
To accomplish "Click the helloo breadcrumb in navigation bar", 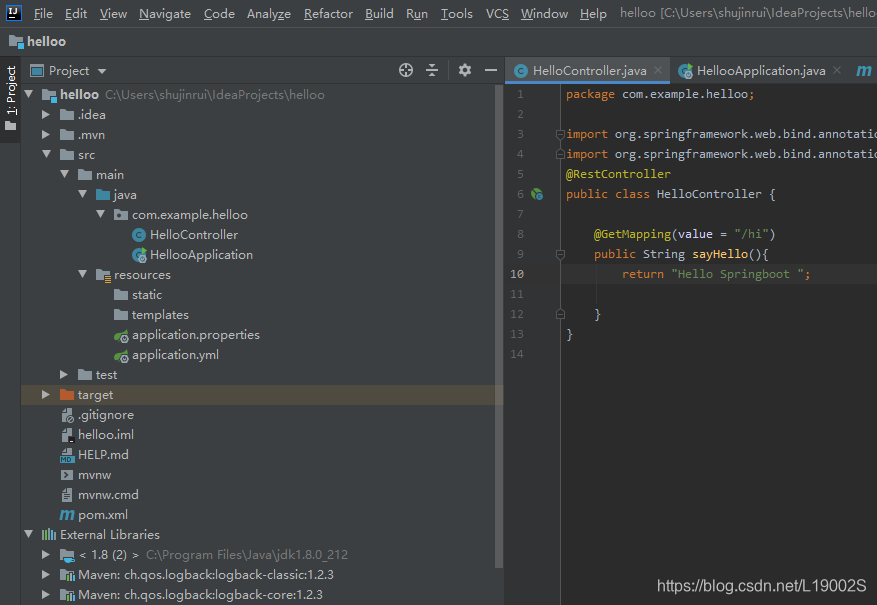I will 37,41.
